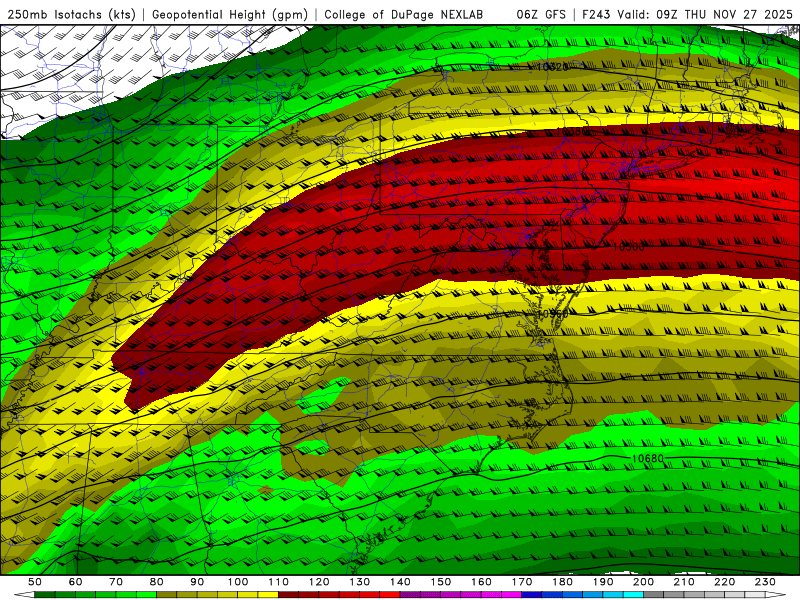
Task: Click the colorbar label '50'
Action: (35, 582)
